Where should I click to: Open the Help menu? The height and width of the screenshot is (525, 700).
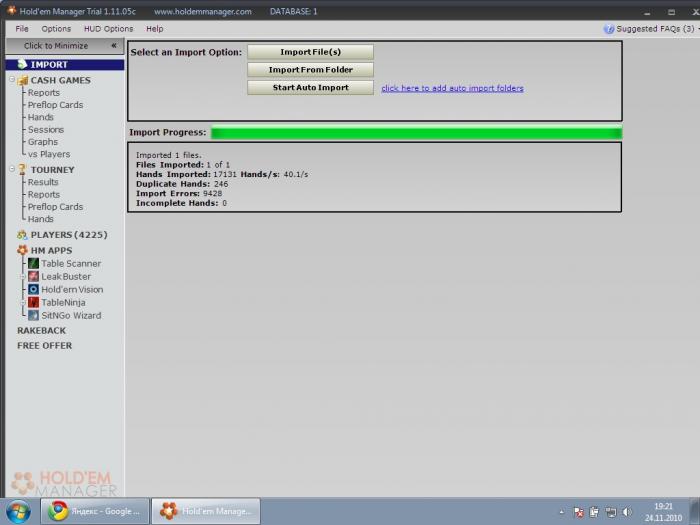pos(154,29)
